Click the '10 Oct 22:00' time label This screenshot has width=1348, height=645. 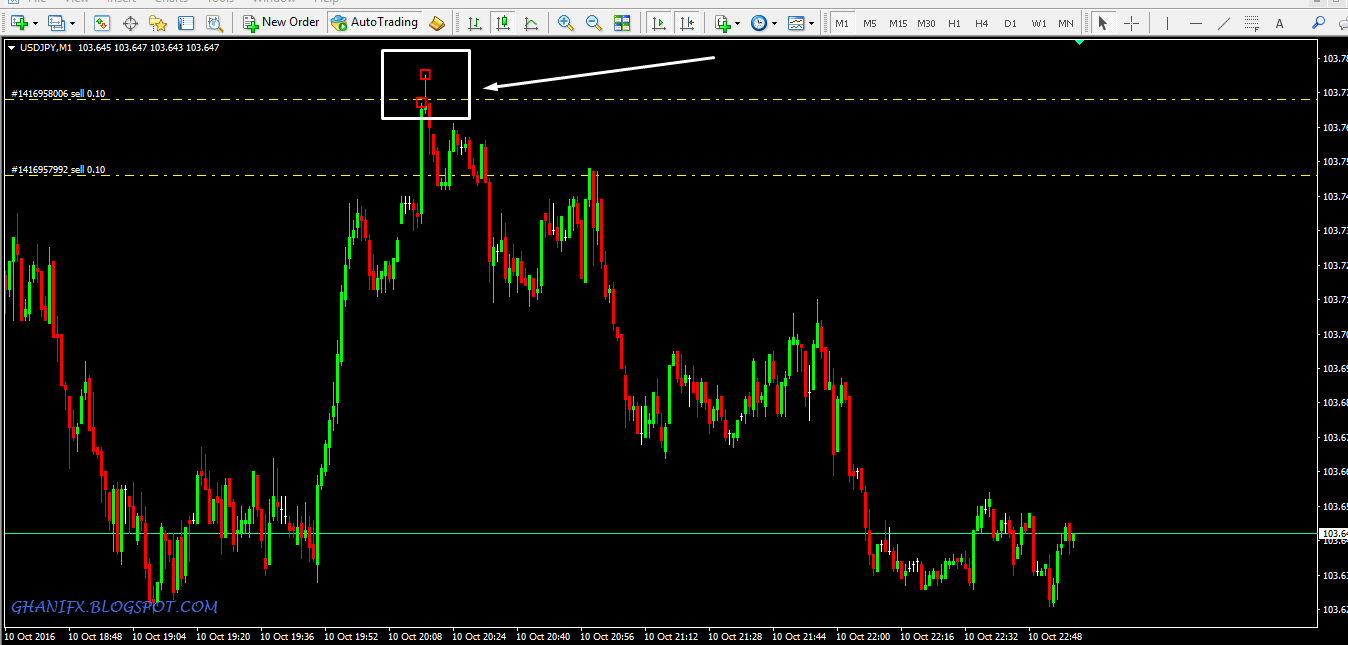(863, 636)
